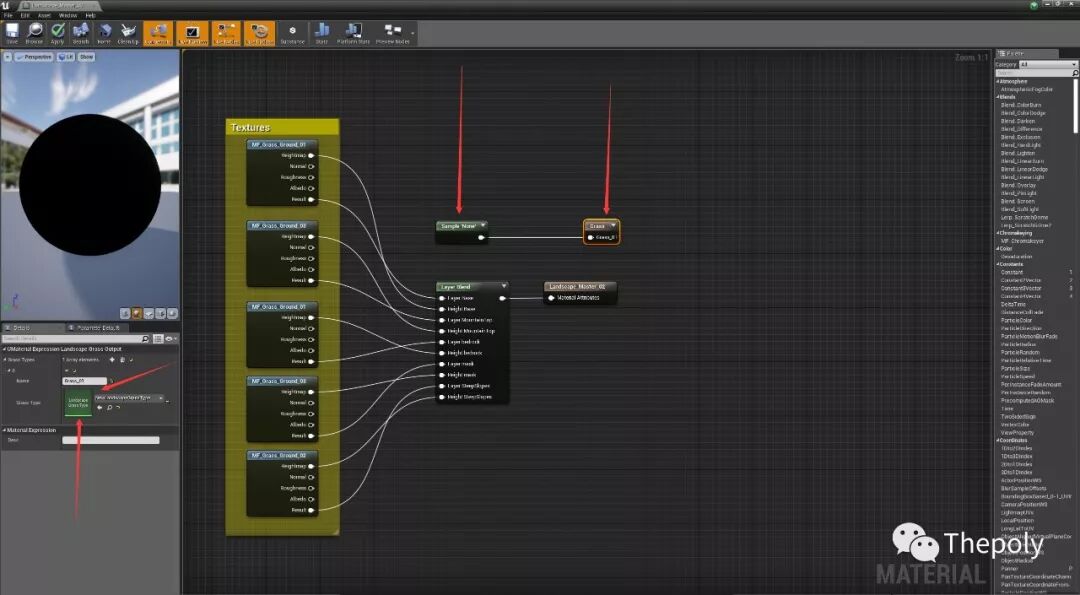Click the Apply checkmark icon

point(58,33)
